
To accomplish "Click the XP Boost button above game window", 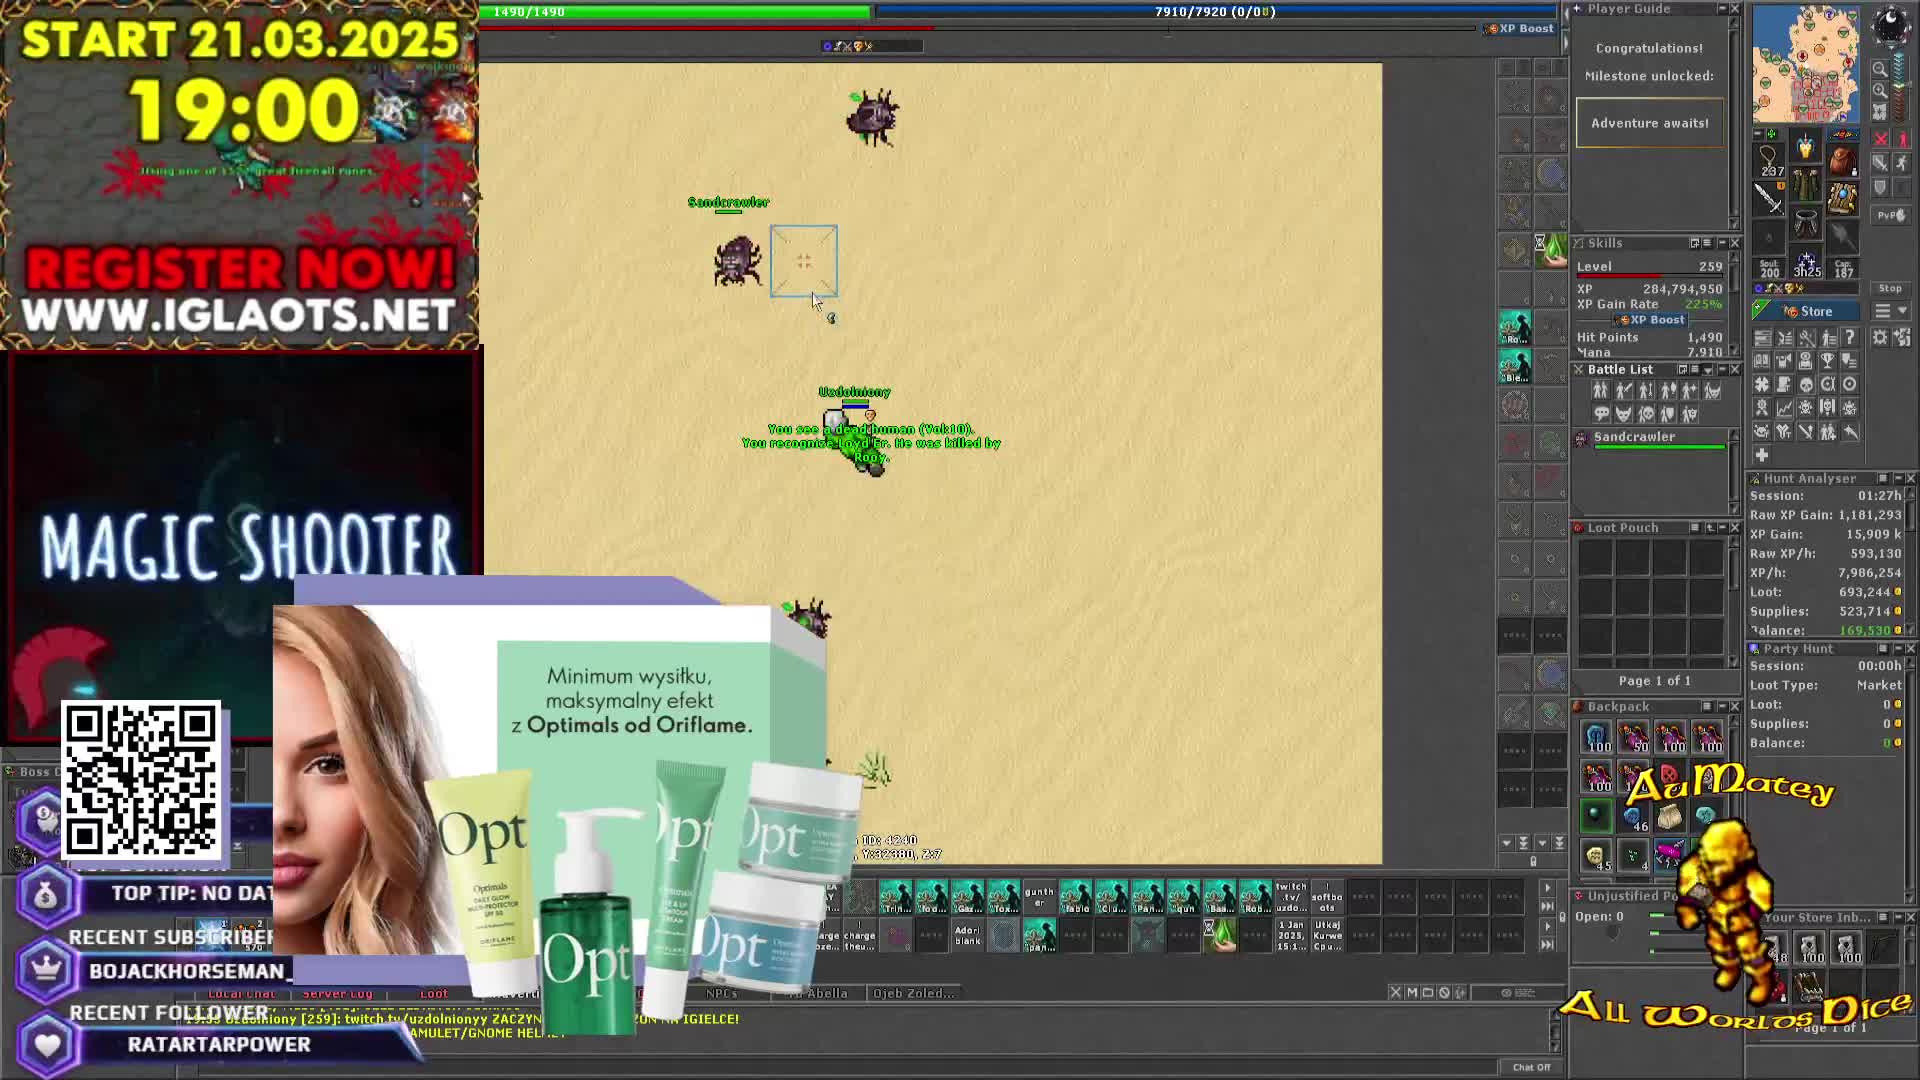I will pyautogui.click(x=1520, y=28).
